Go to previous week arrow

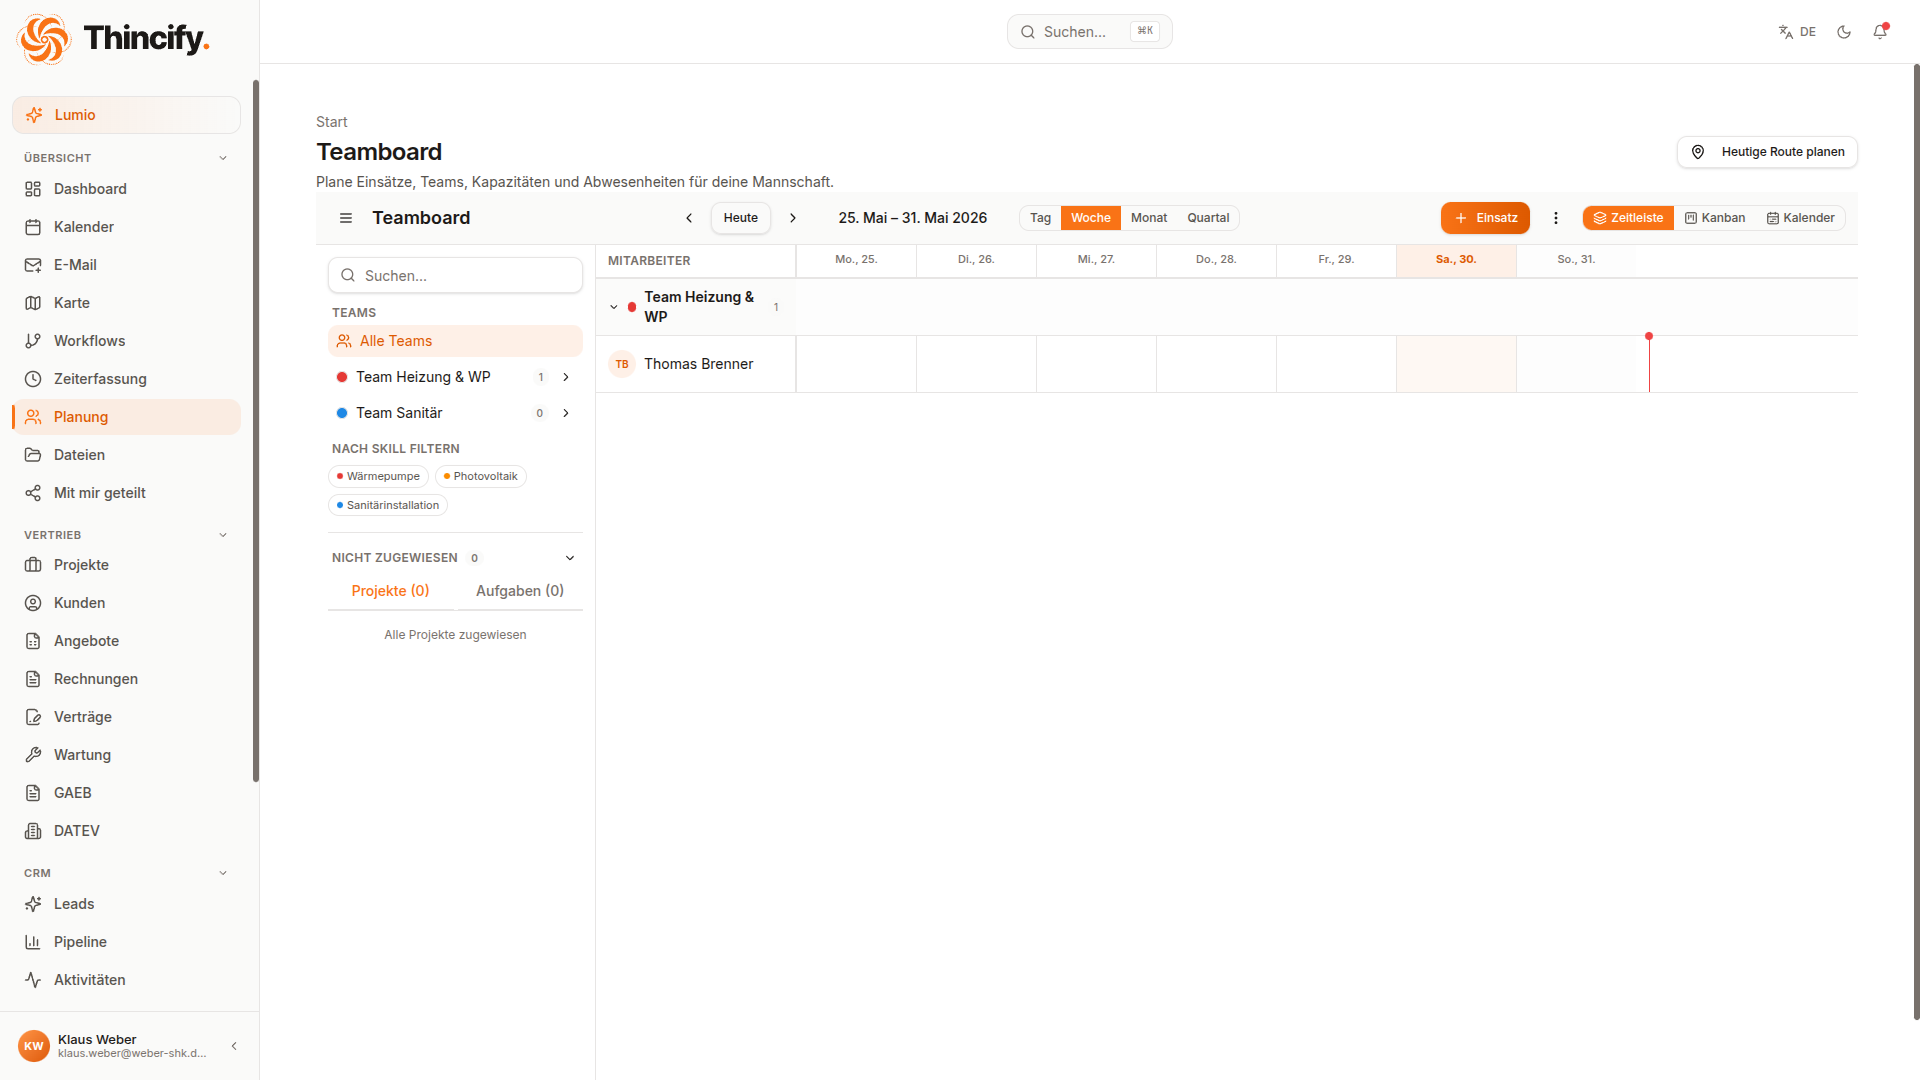(x=689, y=218)
